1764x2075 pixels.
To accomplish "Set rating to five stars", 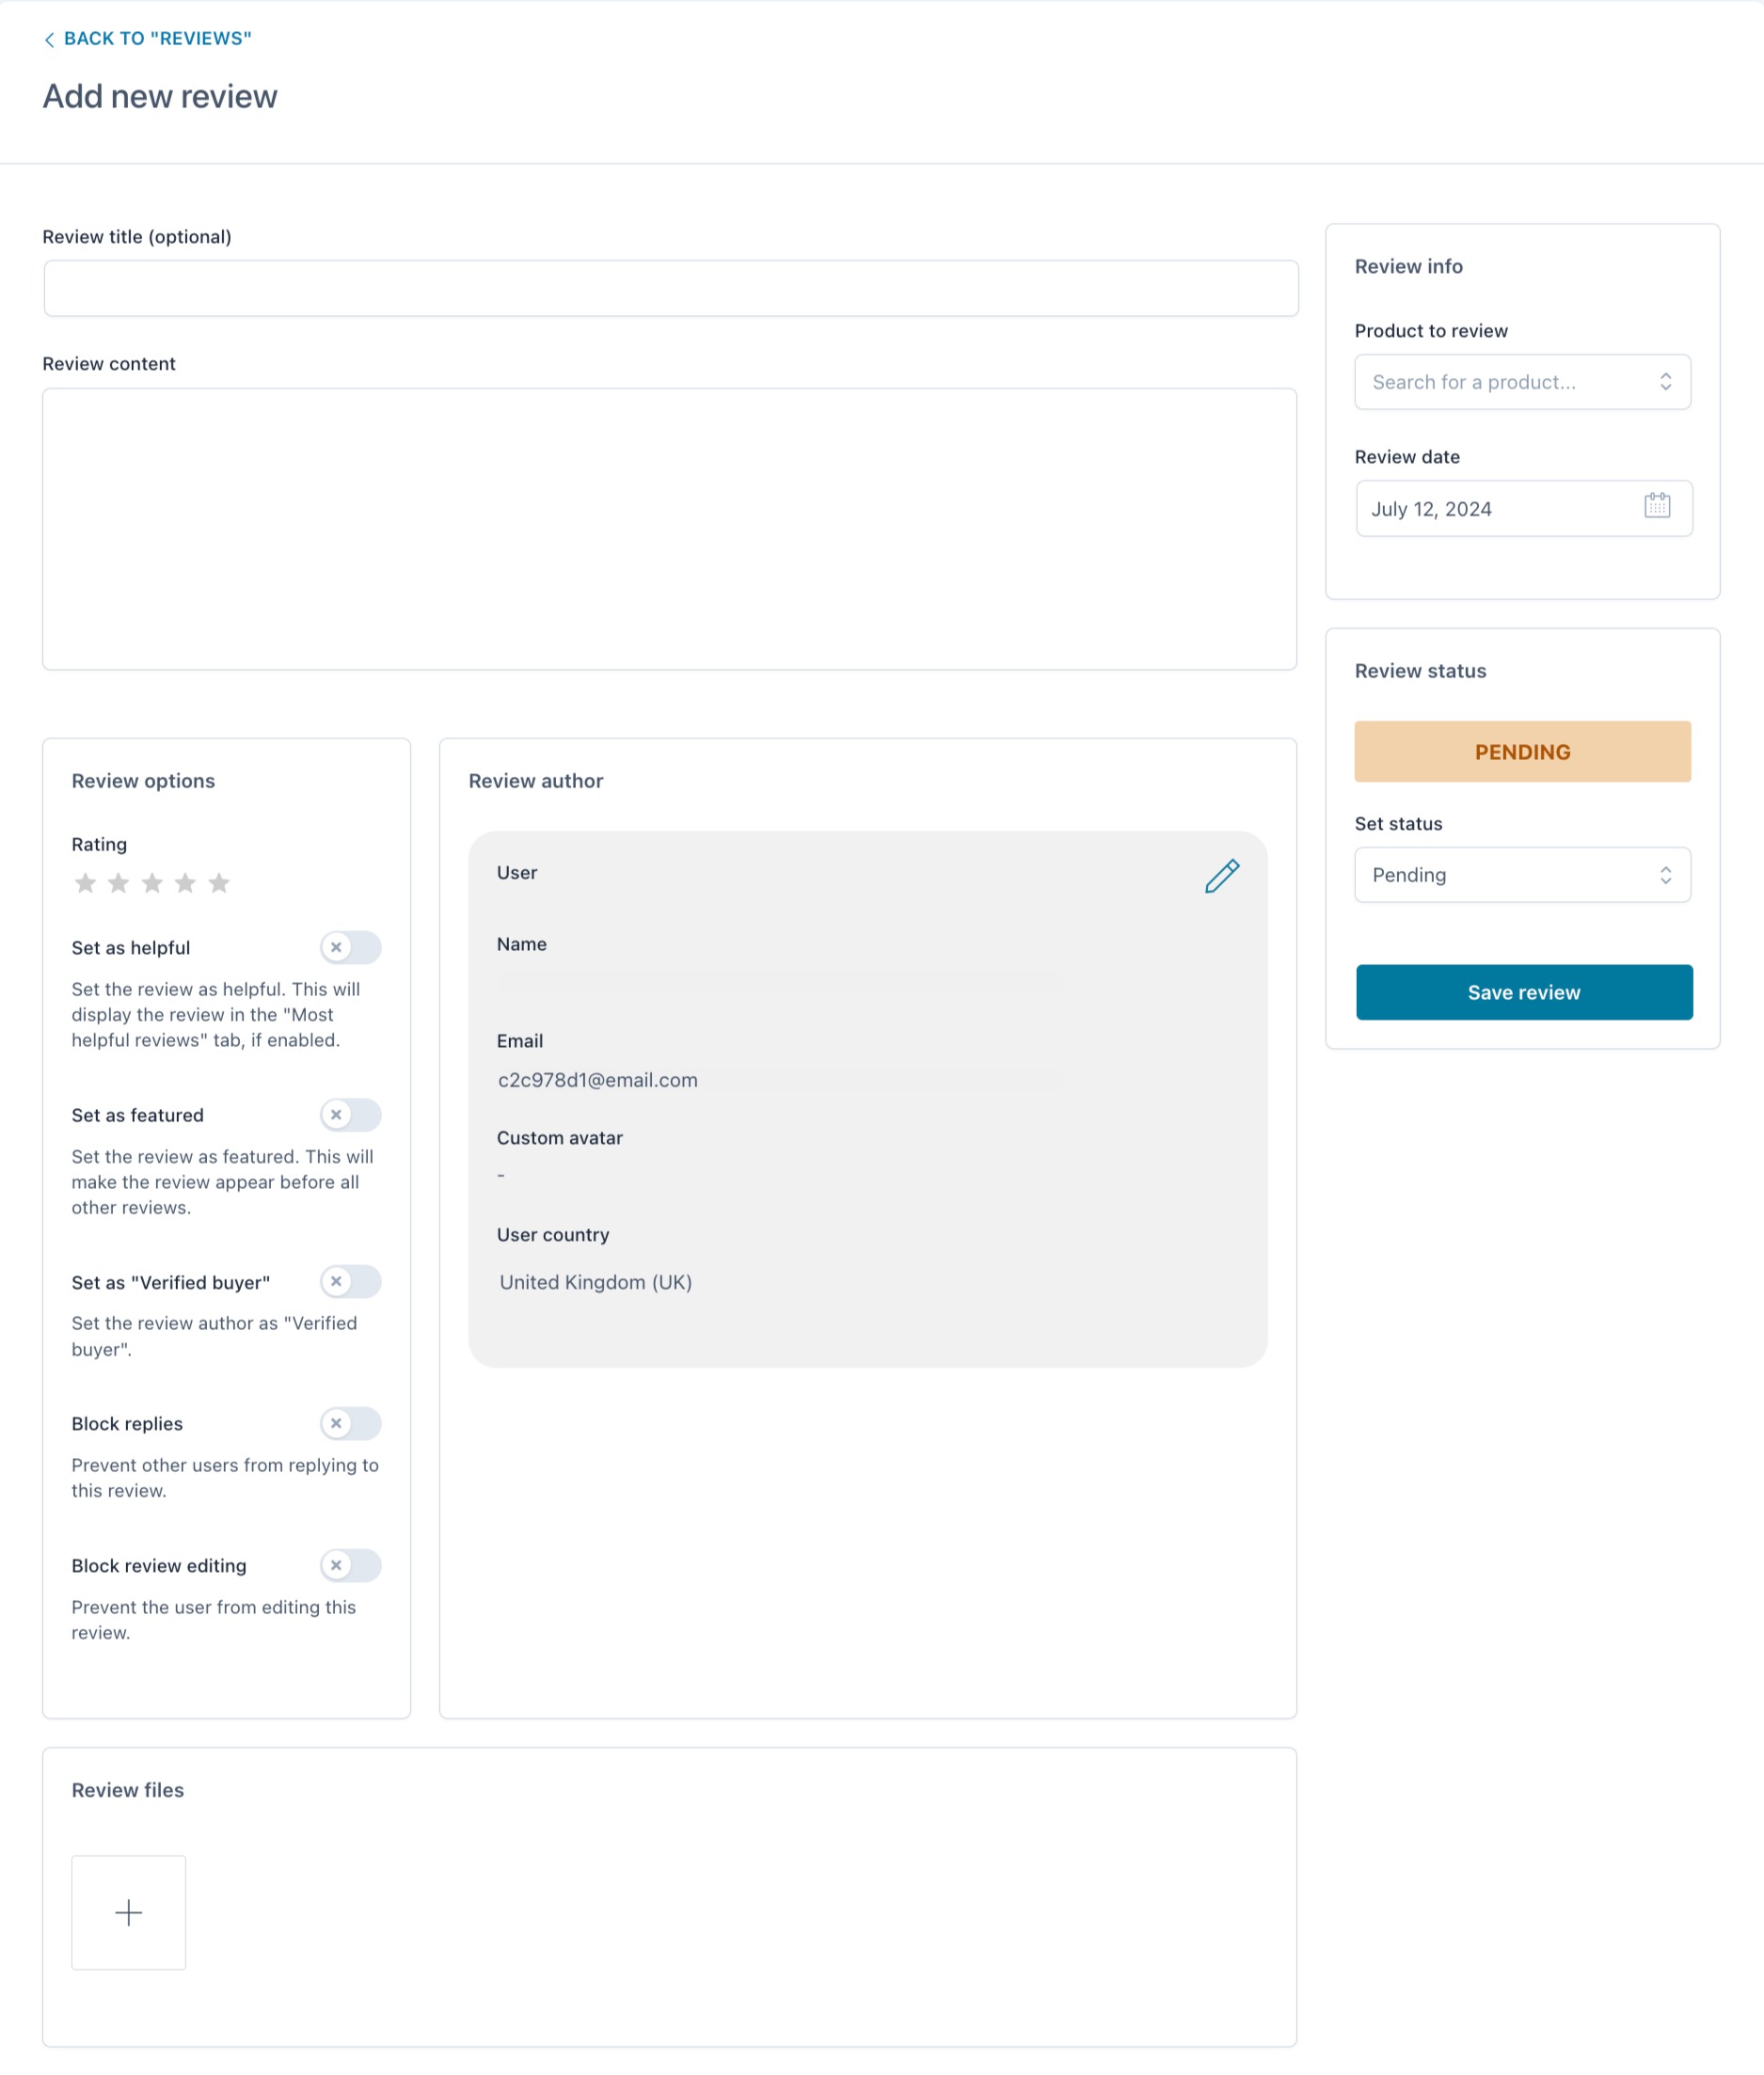I will tap(219, 883).
